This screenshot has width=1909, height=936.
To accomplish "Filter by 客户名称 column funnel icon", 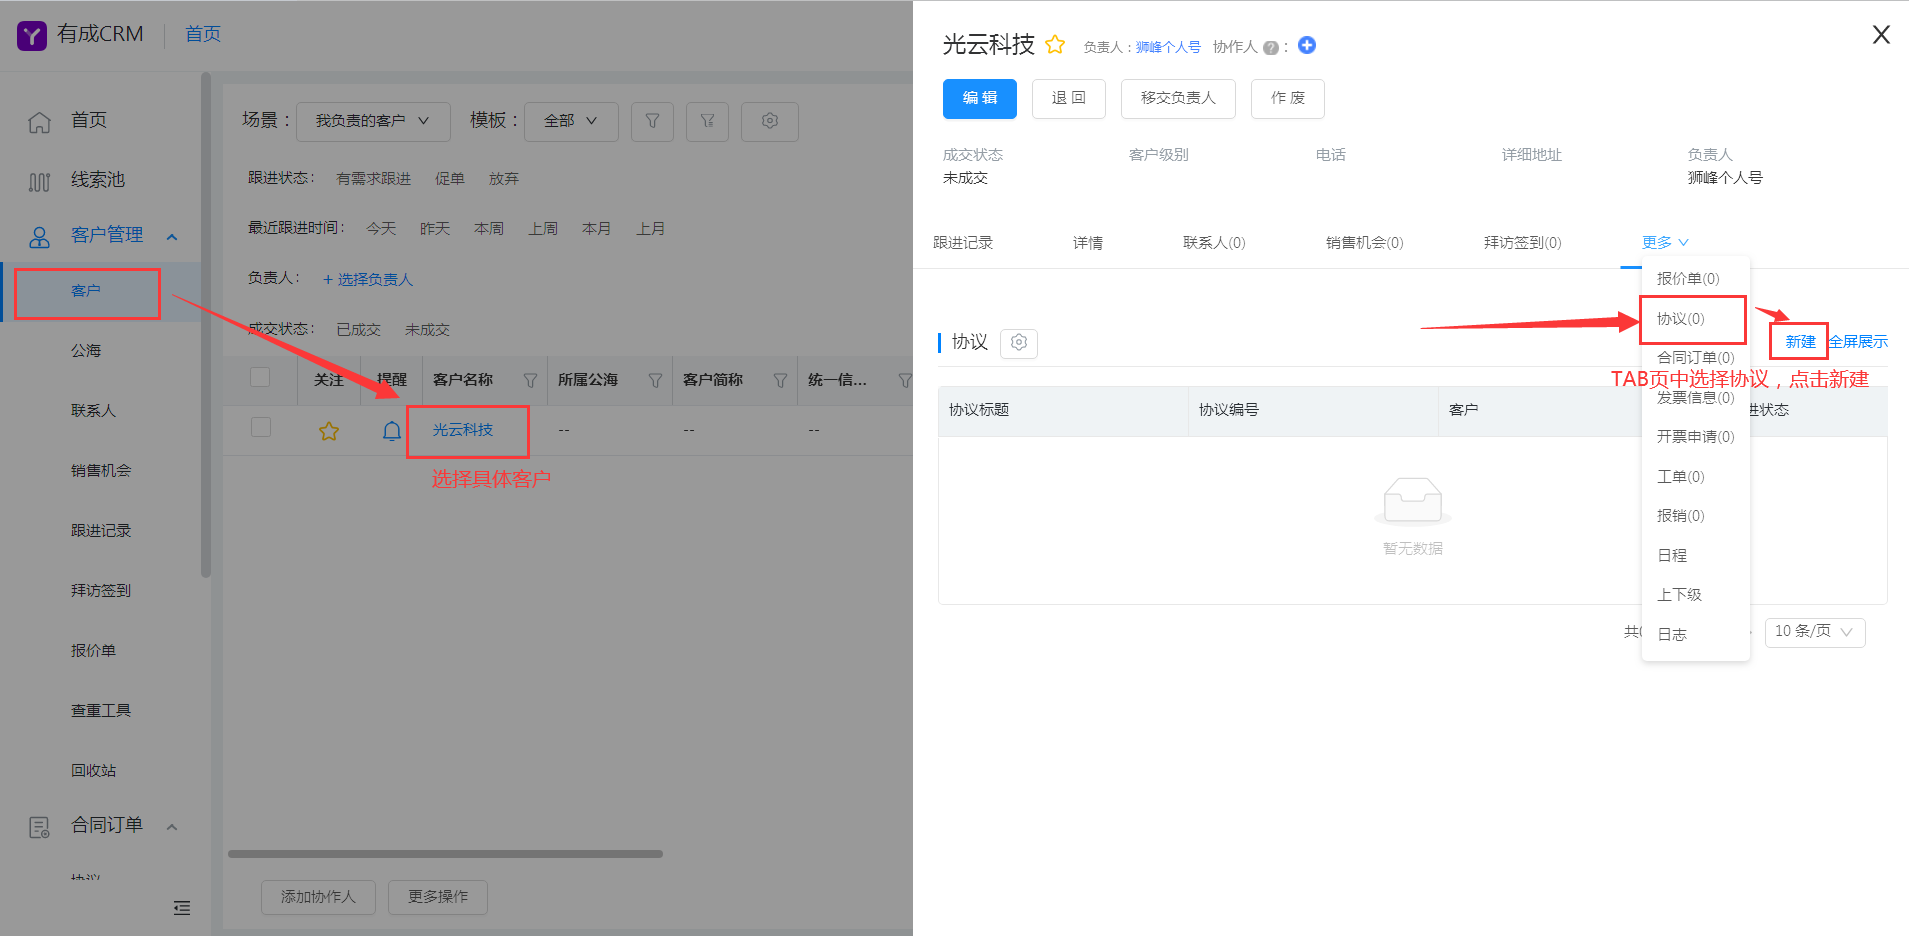I will coord(531,380).
